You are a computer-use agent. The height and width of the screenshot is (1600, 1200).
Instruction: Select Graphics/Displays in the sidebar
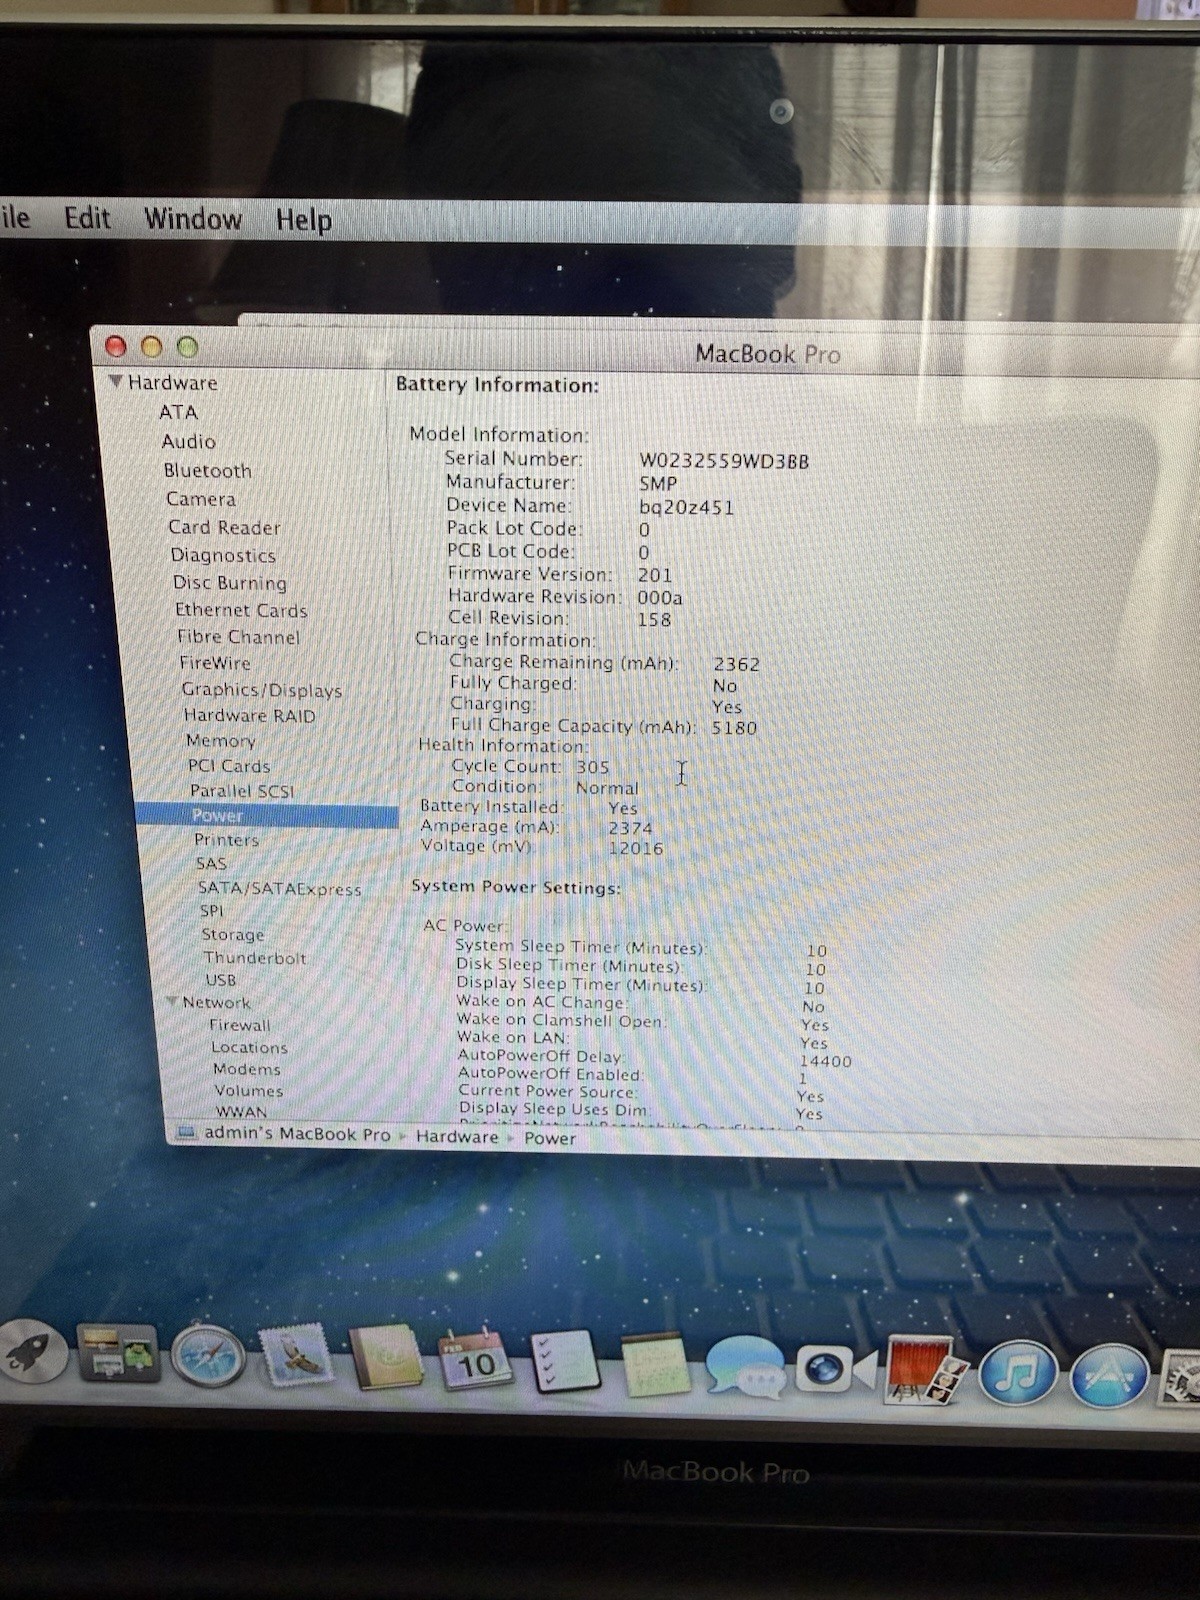click(x=261, y=690)
